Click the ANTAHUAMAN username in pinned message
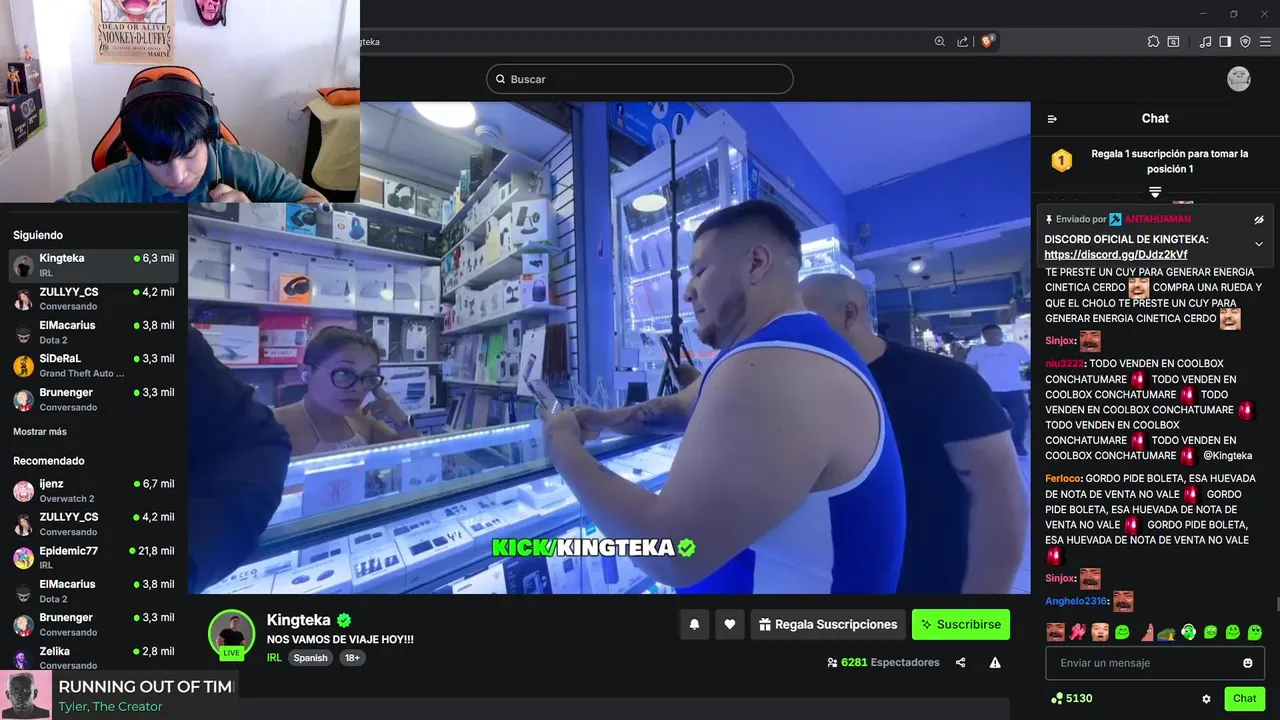 (1158, 219)
